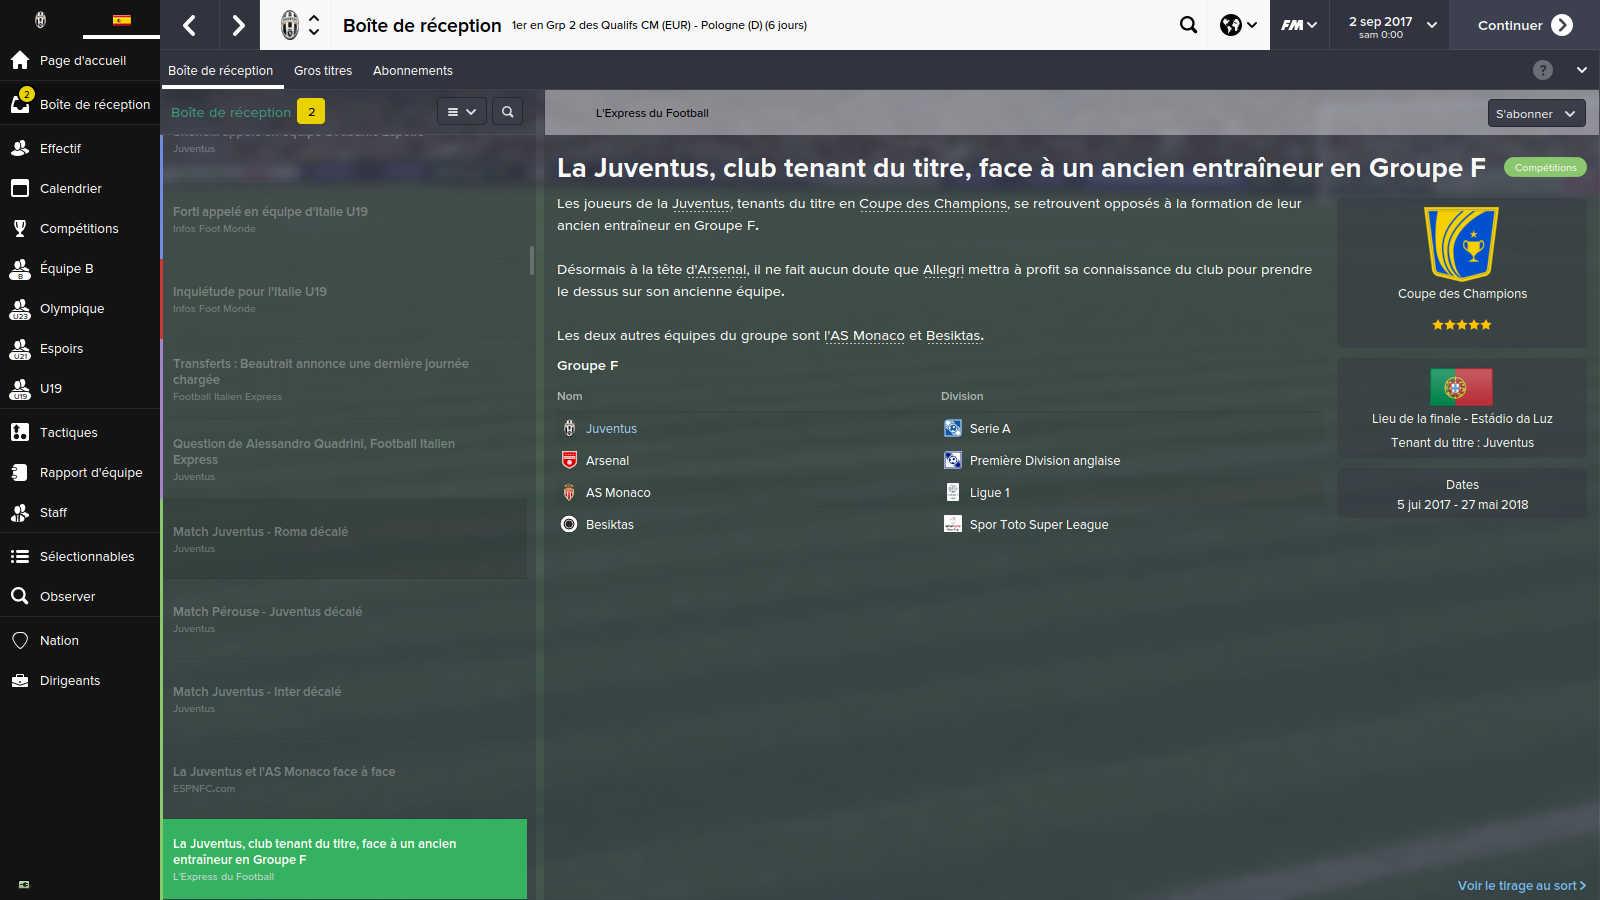Open the AS Monaco team link
Screen dimensions: 1600x900
618,492
